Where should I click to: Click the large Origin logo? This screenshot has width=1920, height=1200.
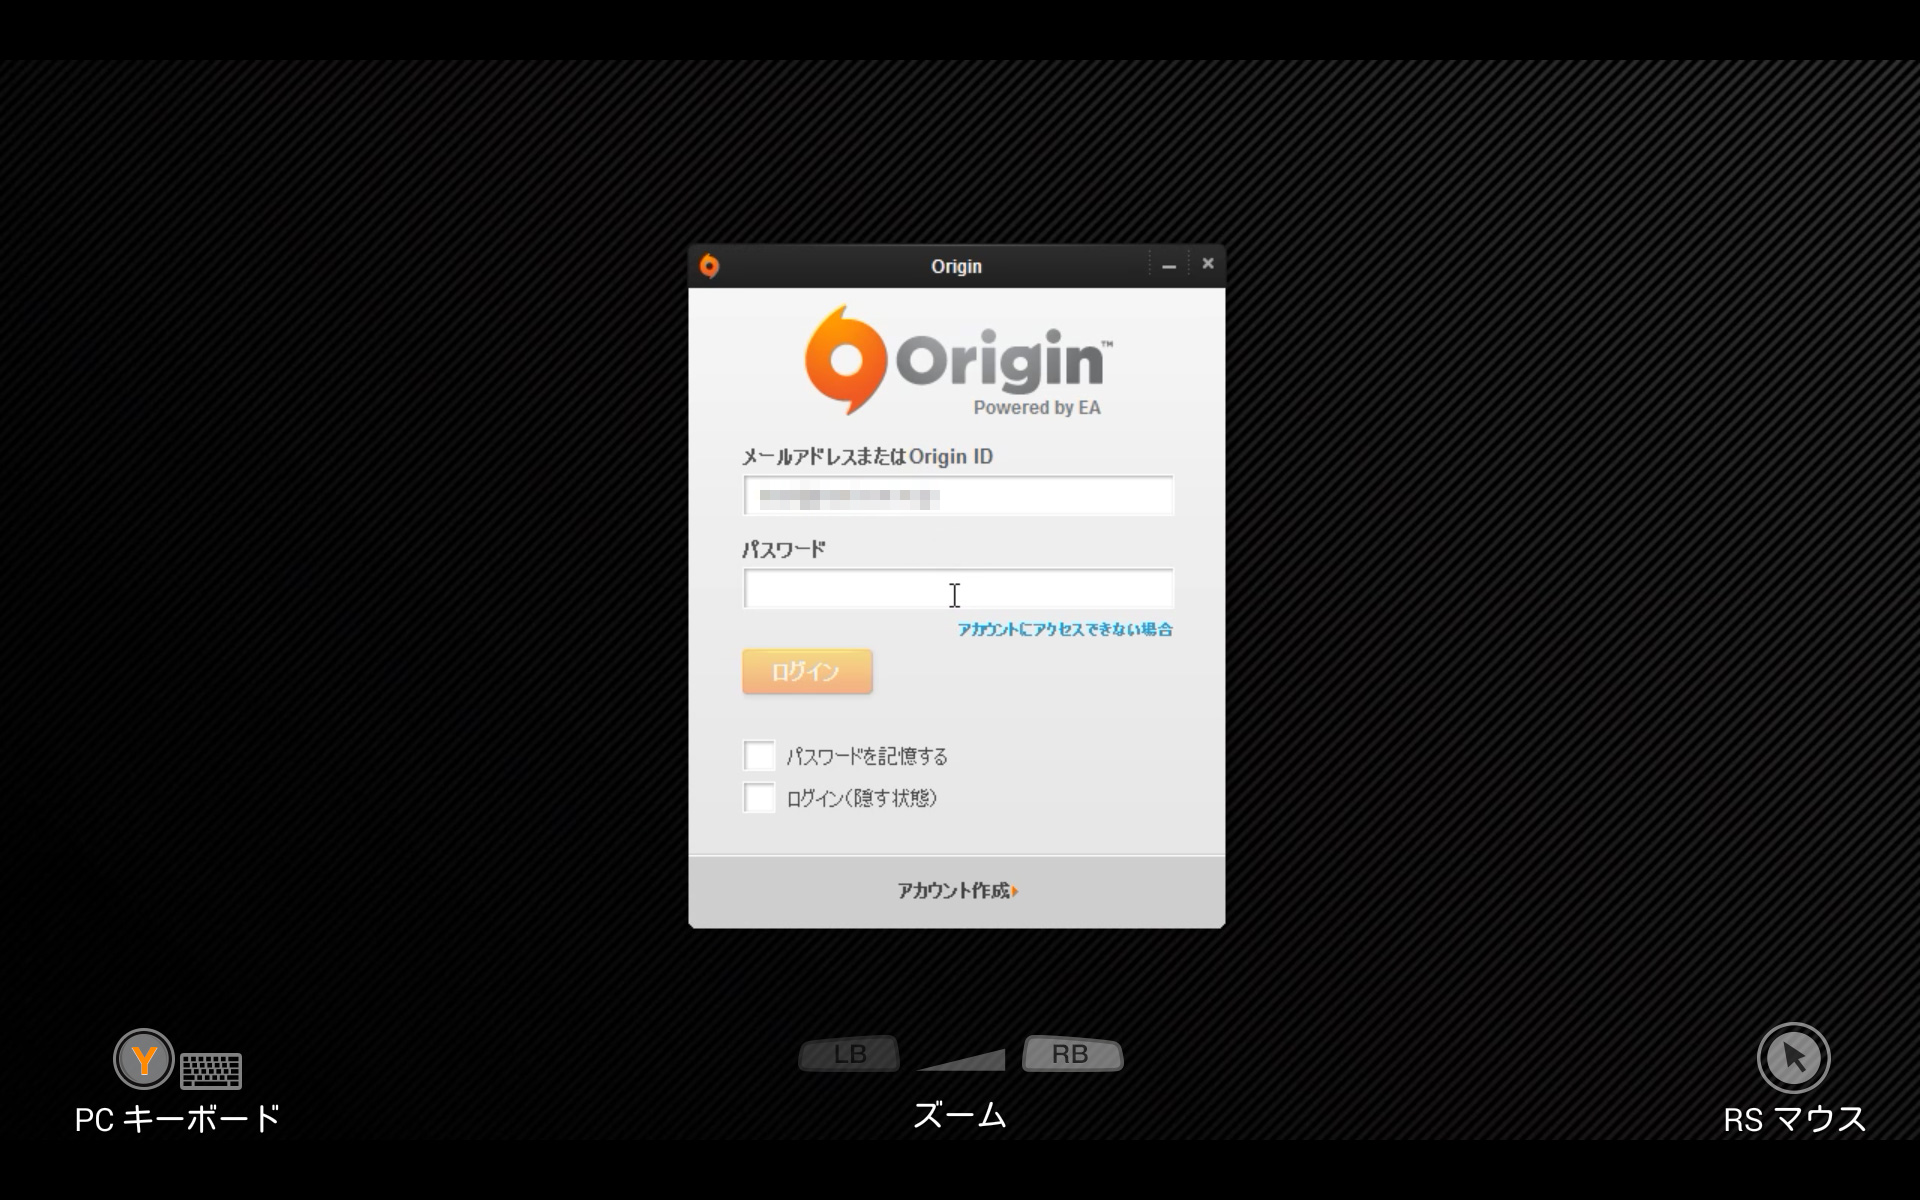957,361
